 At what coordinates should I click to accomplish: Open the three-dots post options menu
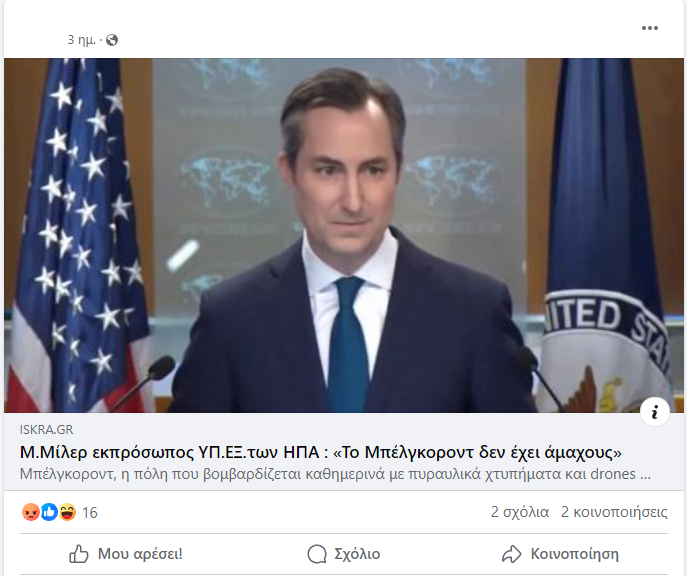[649, 28]
